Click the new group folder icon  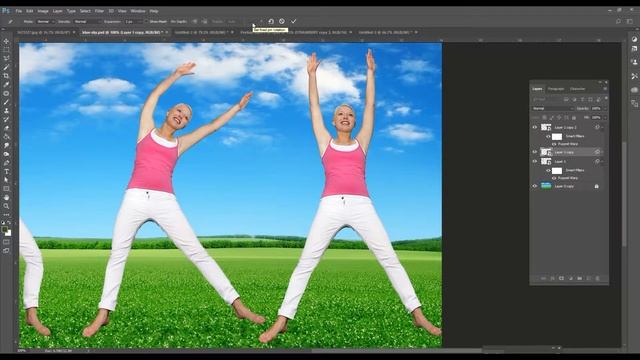[x=580, y=278]
